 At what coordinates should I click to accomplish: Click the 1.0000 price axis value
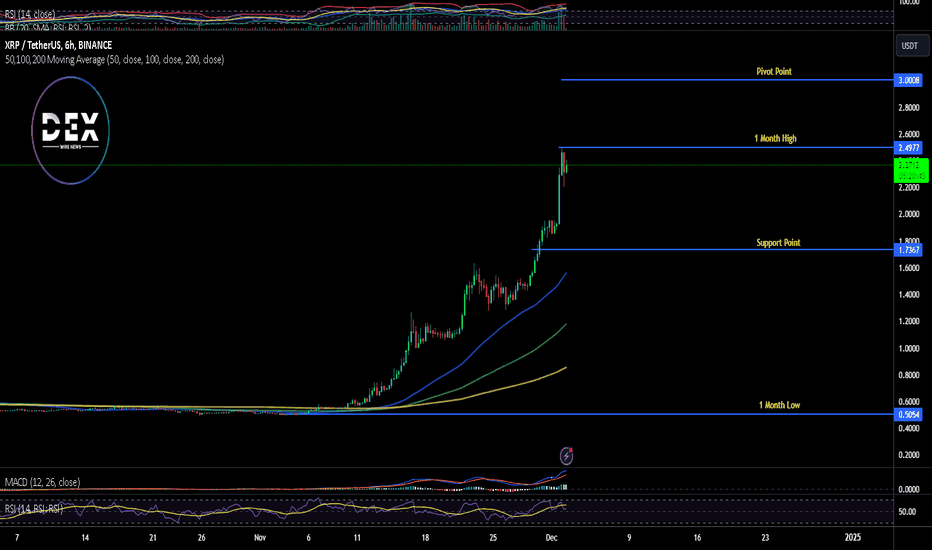coord(909,348)
